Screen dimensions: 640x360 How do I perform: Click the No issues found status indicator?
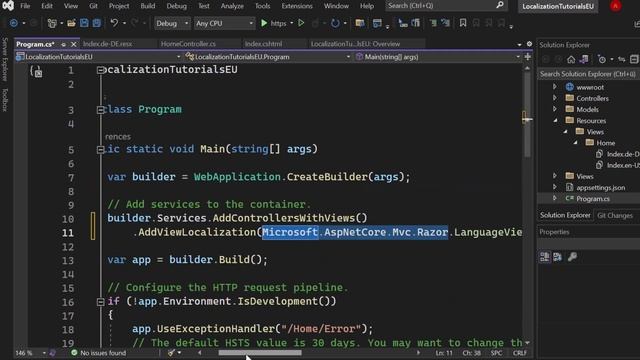click(98, 353)
